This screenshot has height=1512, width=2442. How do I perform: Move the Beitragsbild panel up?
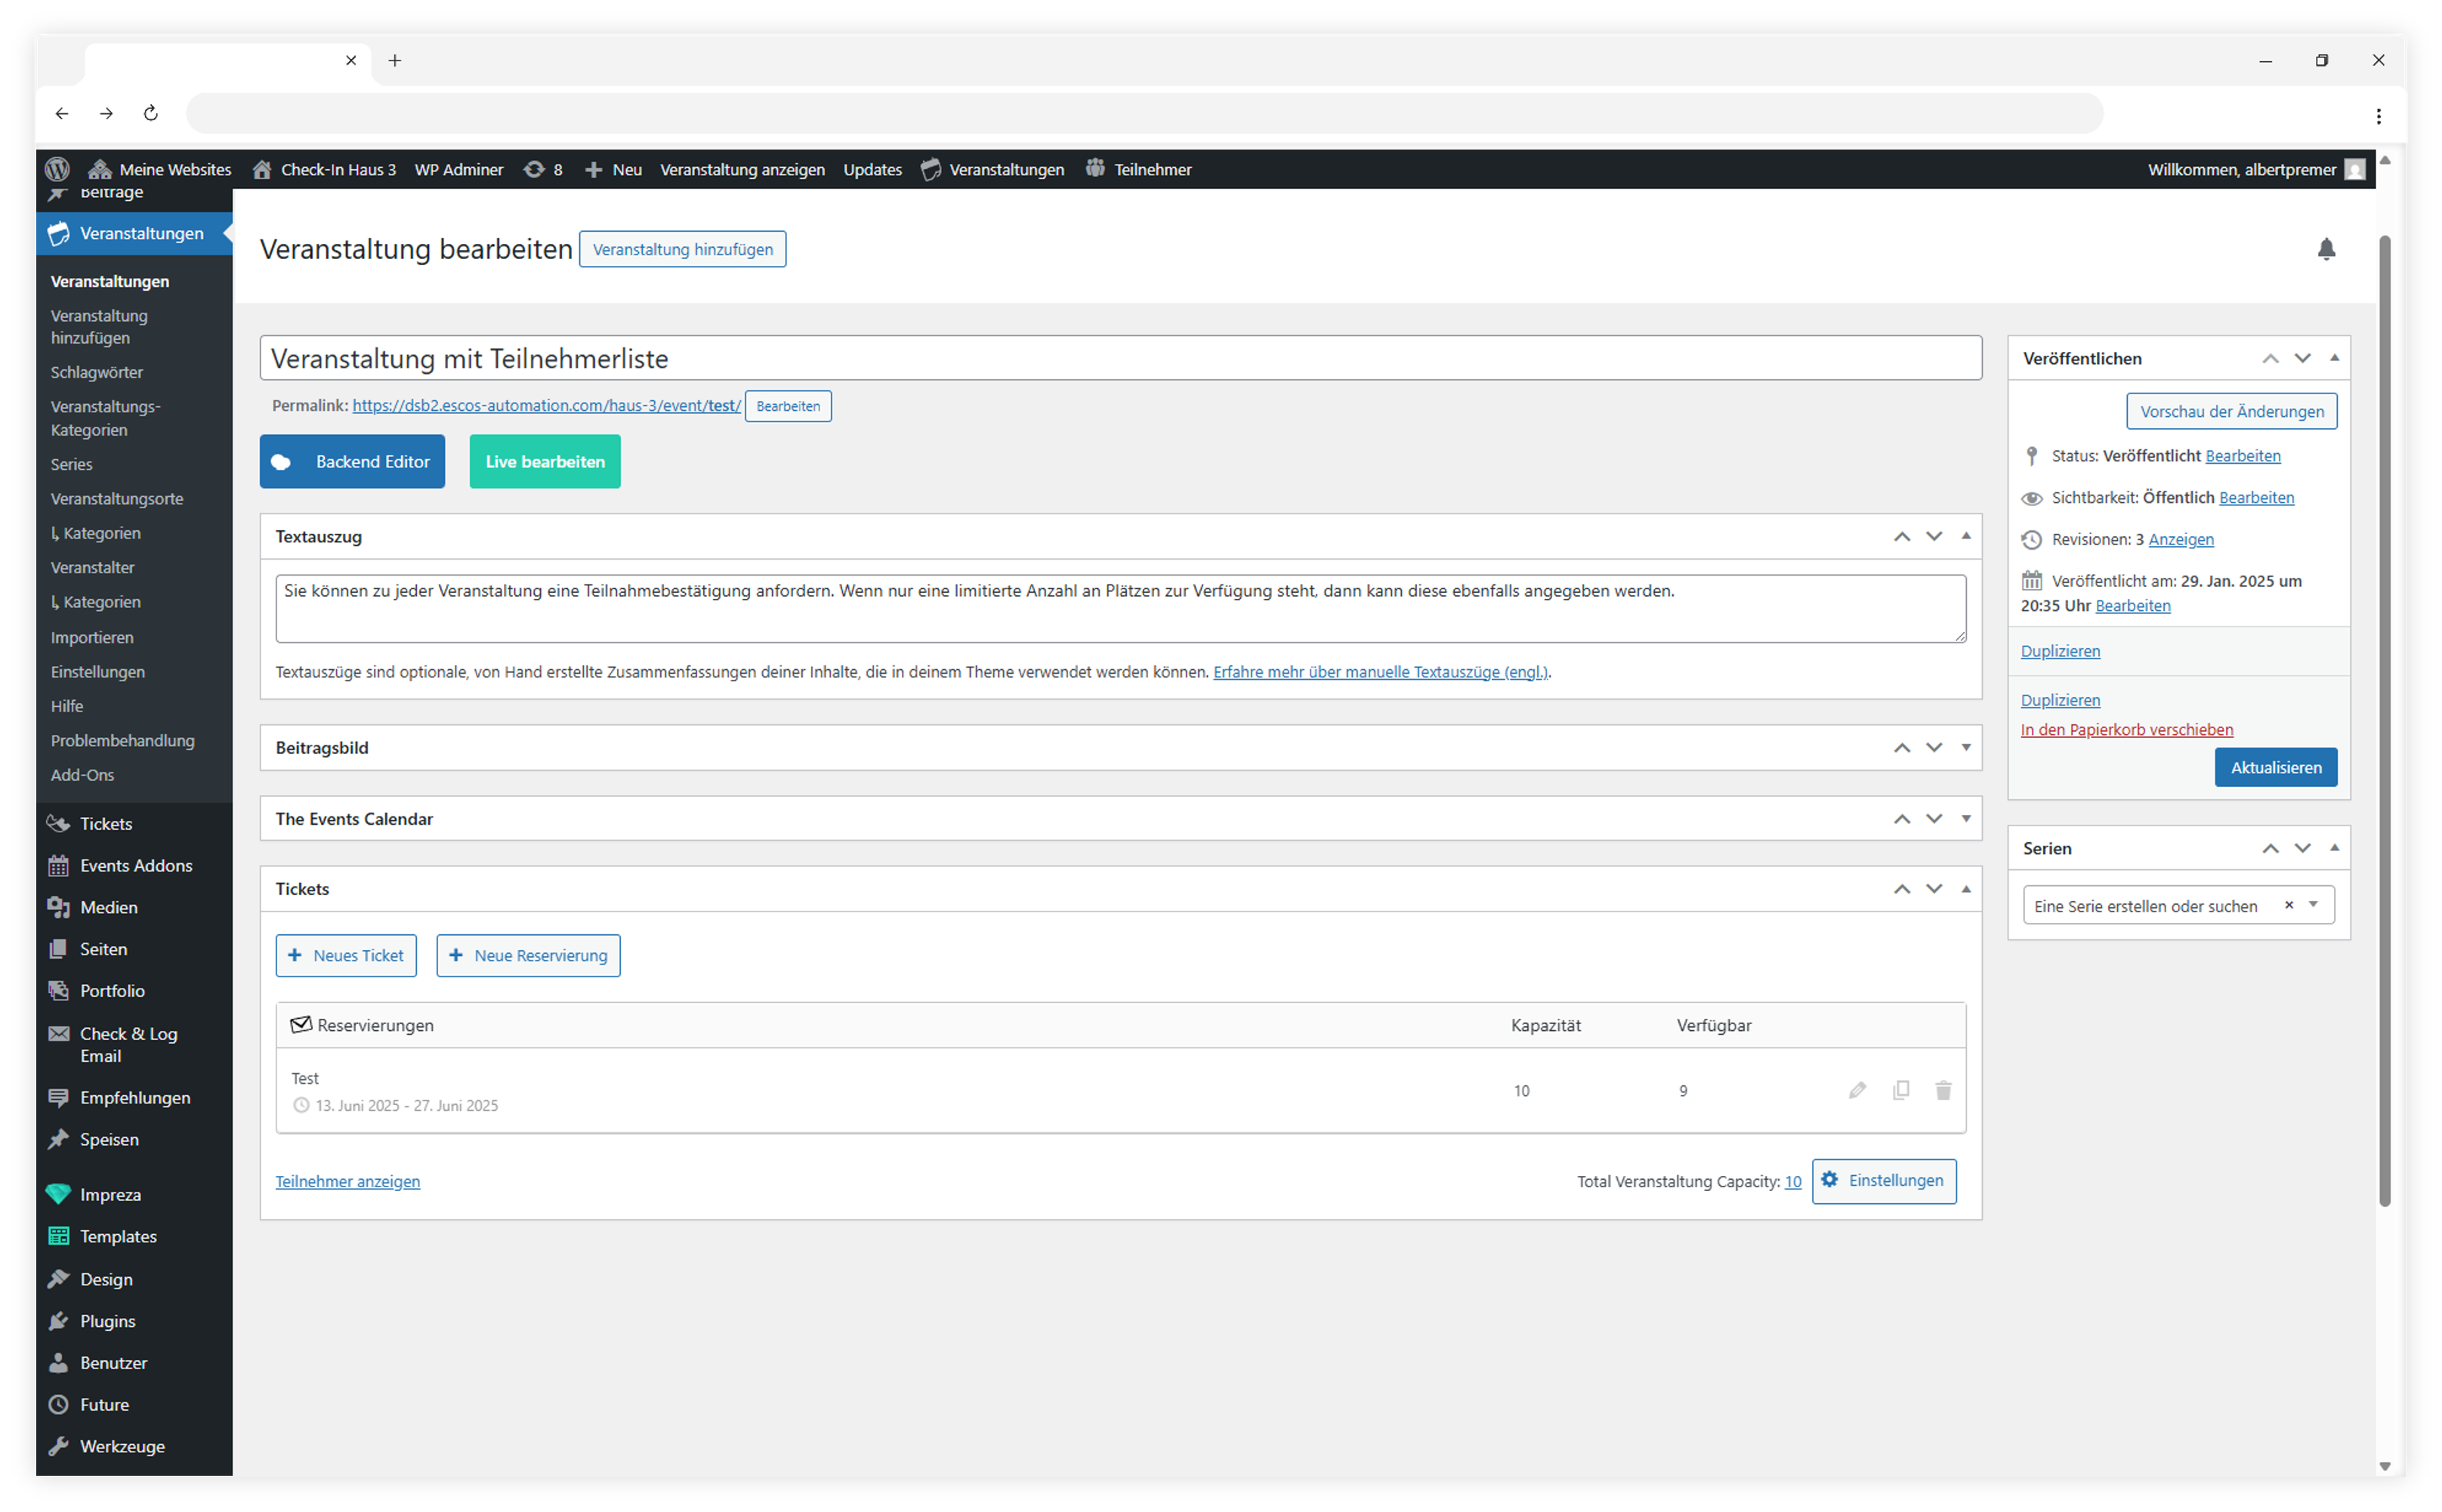pos(1902,748)
